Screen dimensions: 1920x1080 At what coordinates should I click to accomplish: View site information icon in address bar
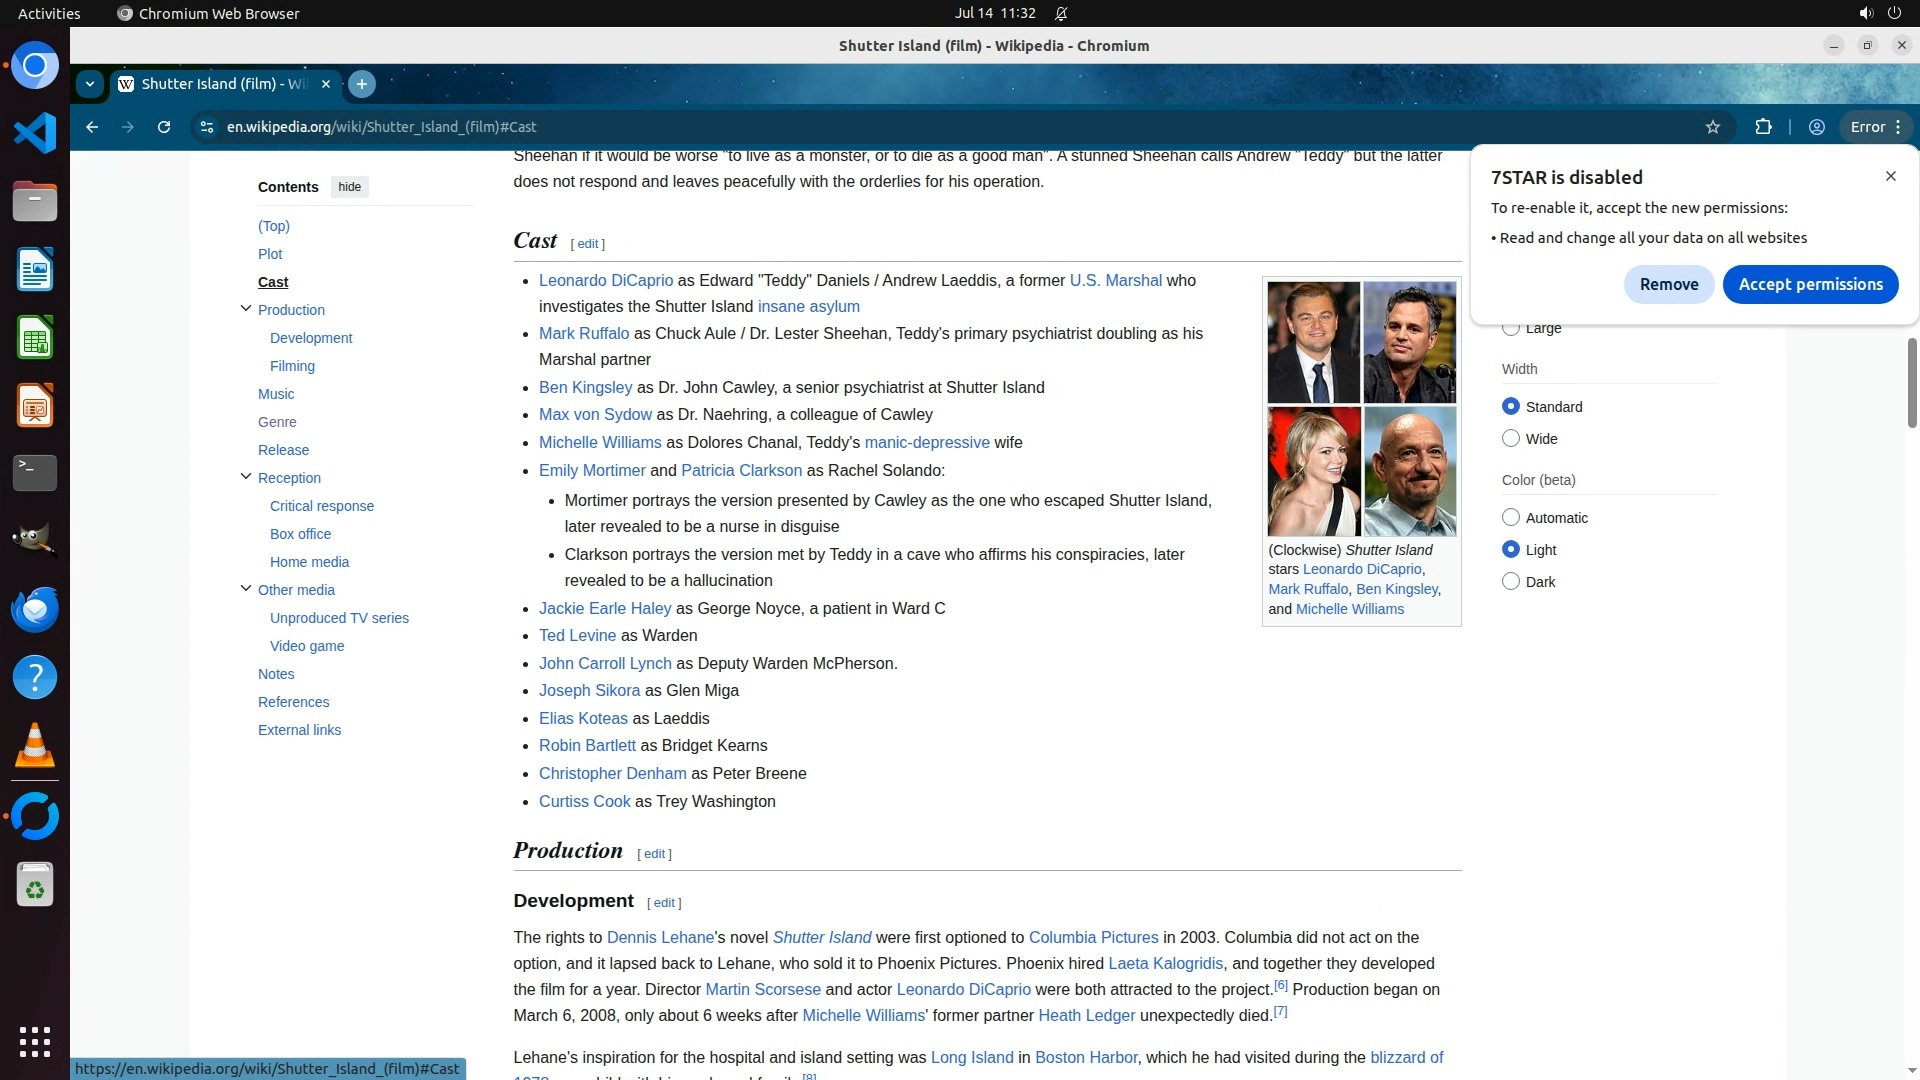point(207,127)
